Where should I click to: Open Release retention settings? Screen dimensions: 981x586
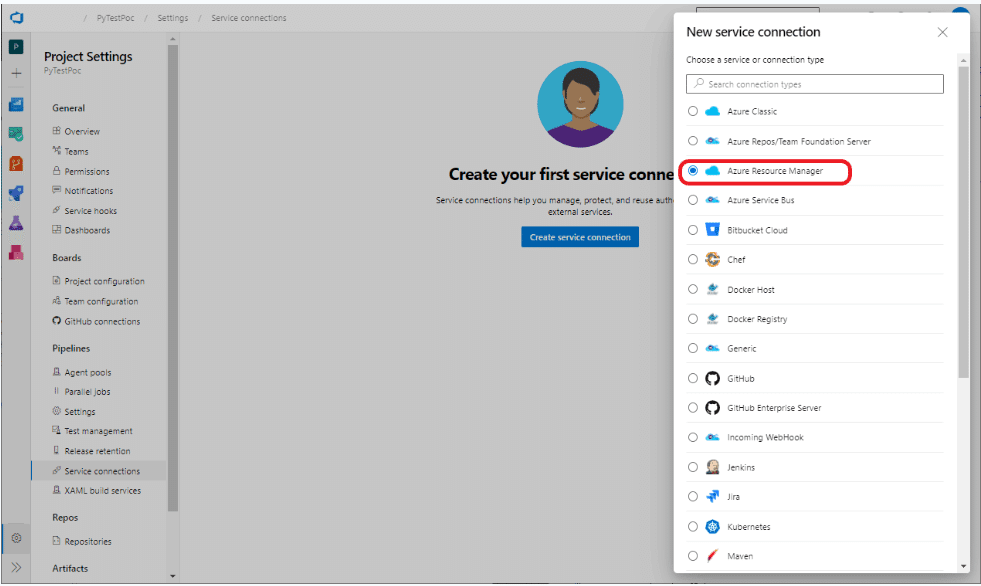click(x=97, y=451)
